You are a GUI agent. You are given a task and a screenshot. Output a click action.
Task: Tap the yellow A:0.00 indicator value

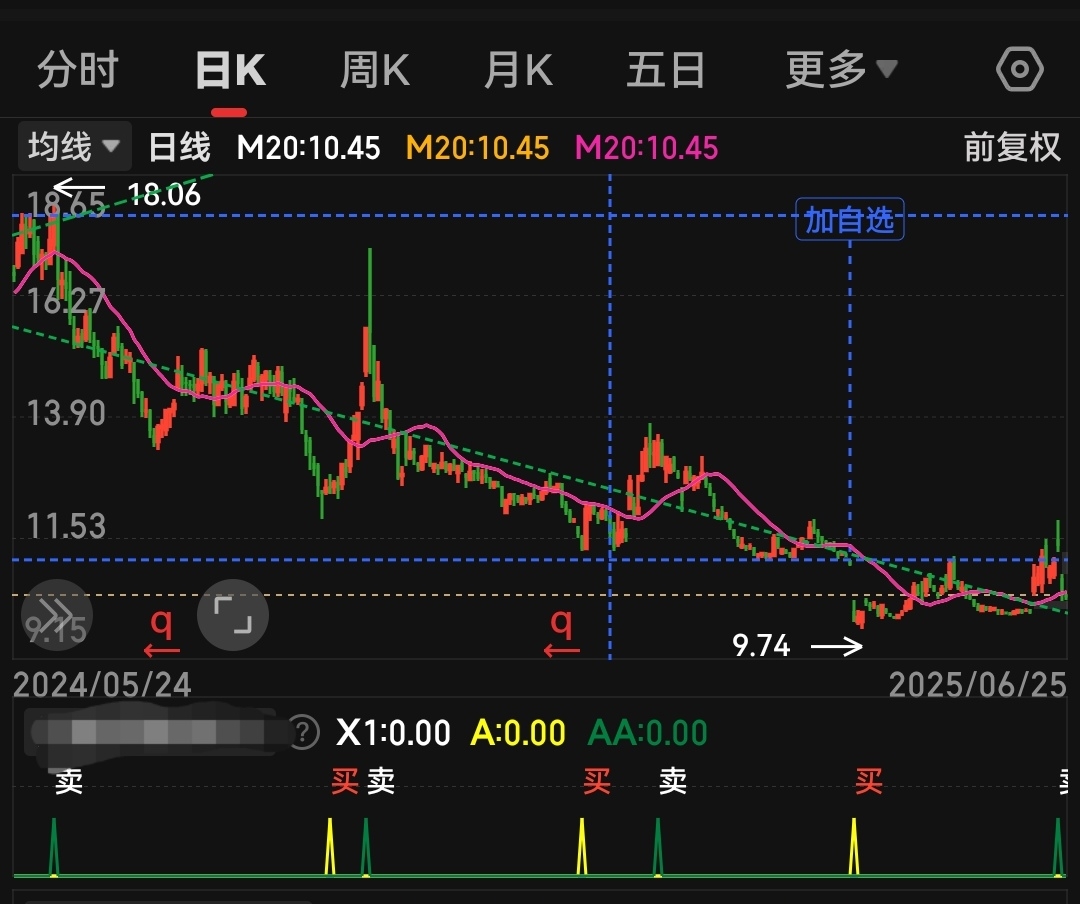[x=518, y=732]
